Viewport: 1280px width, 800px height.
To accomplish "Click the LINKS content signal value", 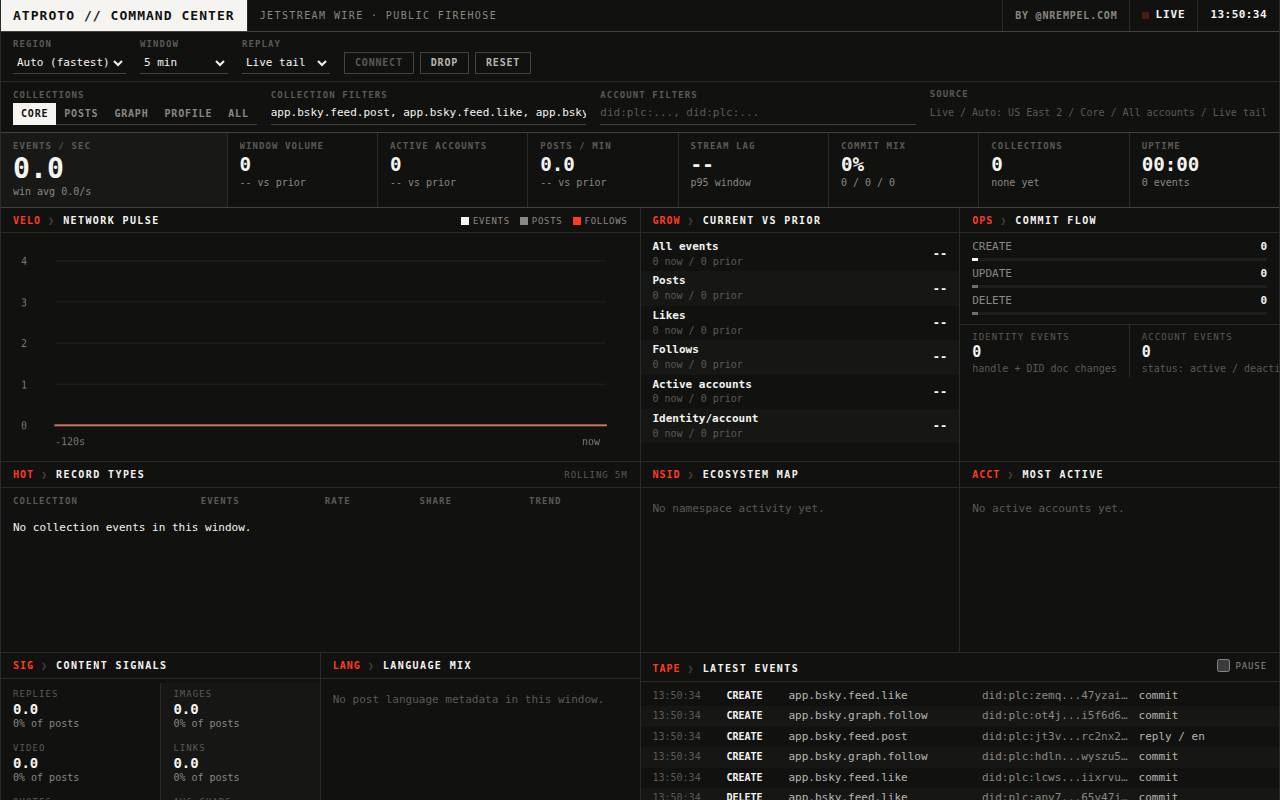I will coord(186,763).
